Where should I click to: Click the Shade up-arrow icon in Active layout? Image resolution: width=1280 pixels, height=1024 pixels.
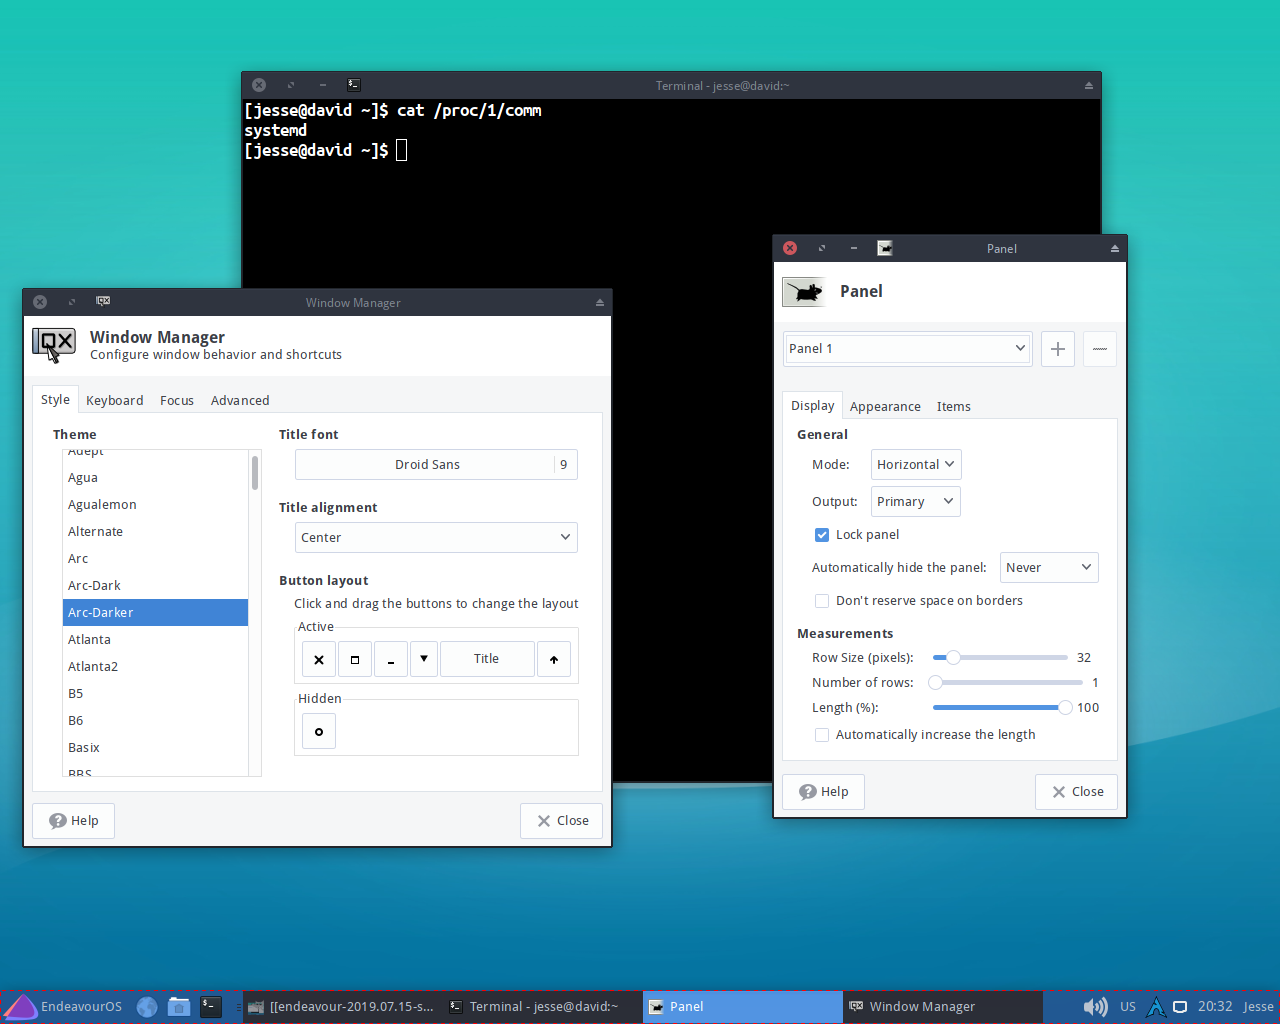(x=554, y=659)
